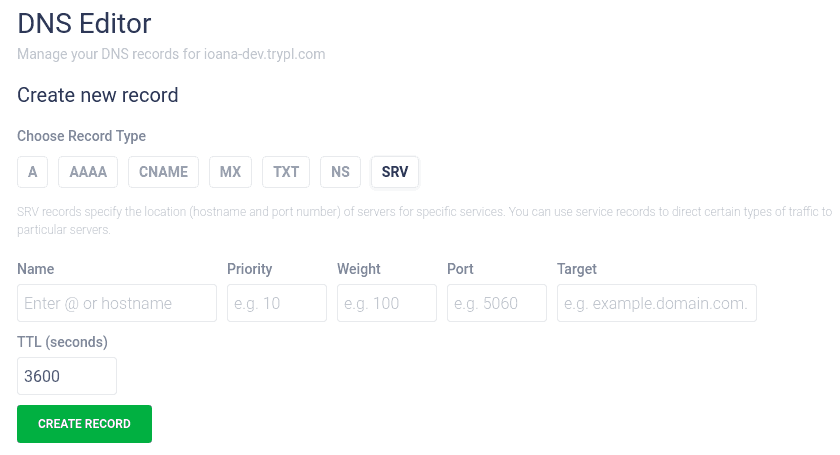Focus the Port number field
The image size is (840, 455).
[497, 303]
